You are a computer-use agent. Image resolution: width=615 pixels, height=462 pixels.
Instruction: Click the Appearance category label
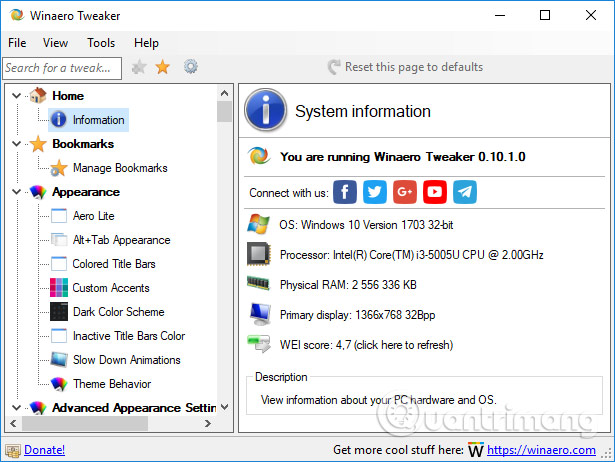click(86, 192)
